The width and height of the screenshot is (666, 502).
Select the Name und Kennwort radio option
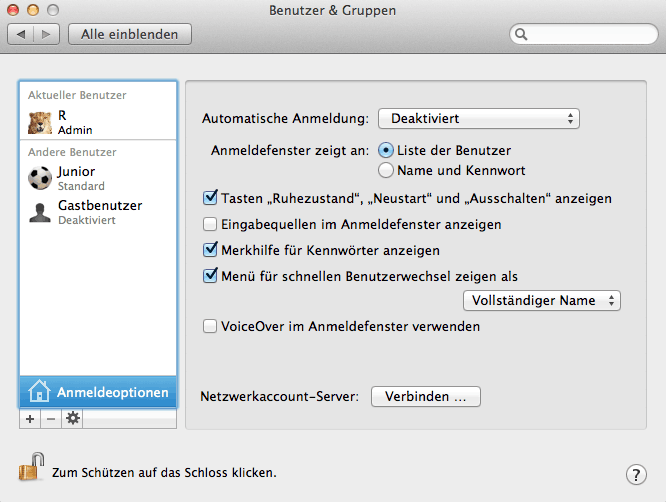pyautogui.click(x=386, y=170)
